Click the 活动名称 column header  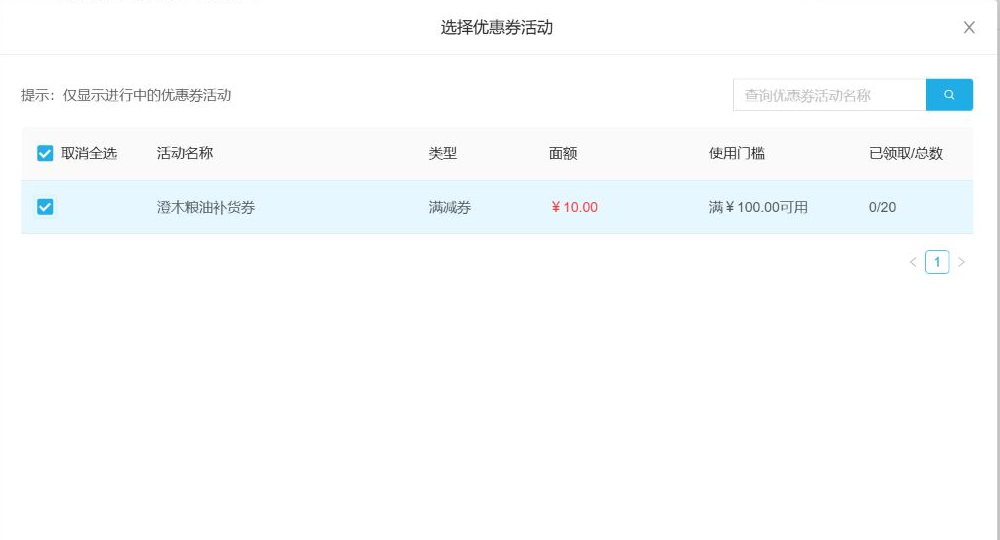click(x=185, y=153)
